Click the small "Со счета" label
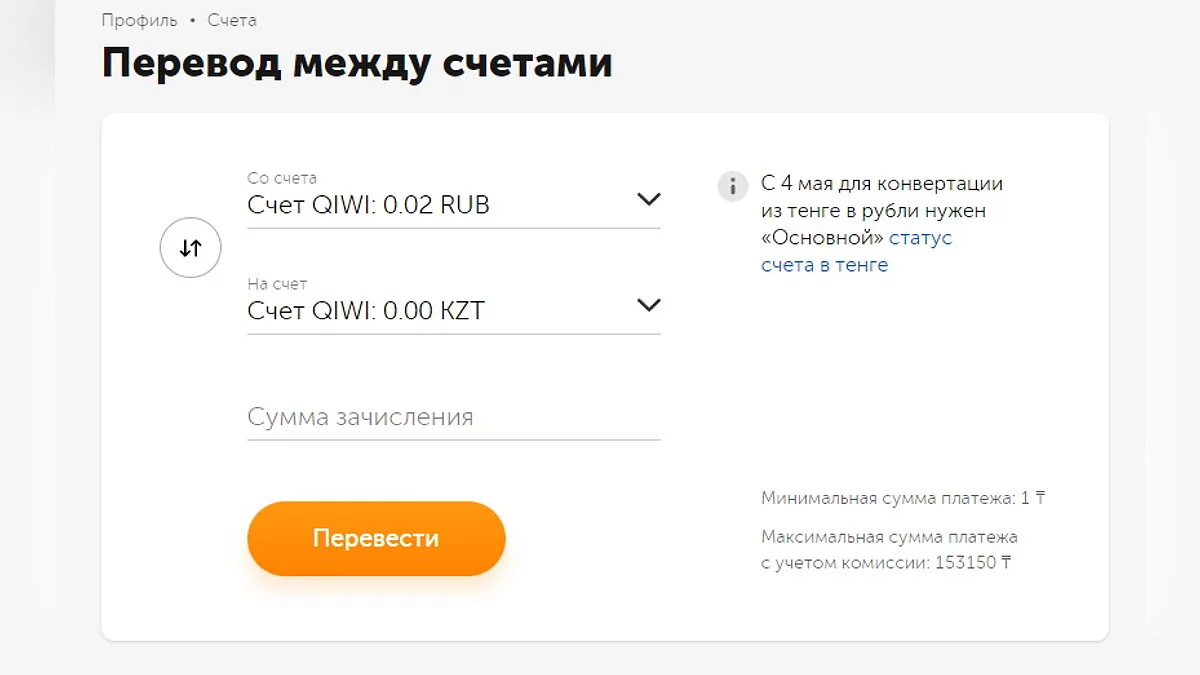The height and width of the screenshot is (675, 1200). point(282,178)
